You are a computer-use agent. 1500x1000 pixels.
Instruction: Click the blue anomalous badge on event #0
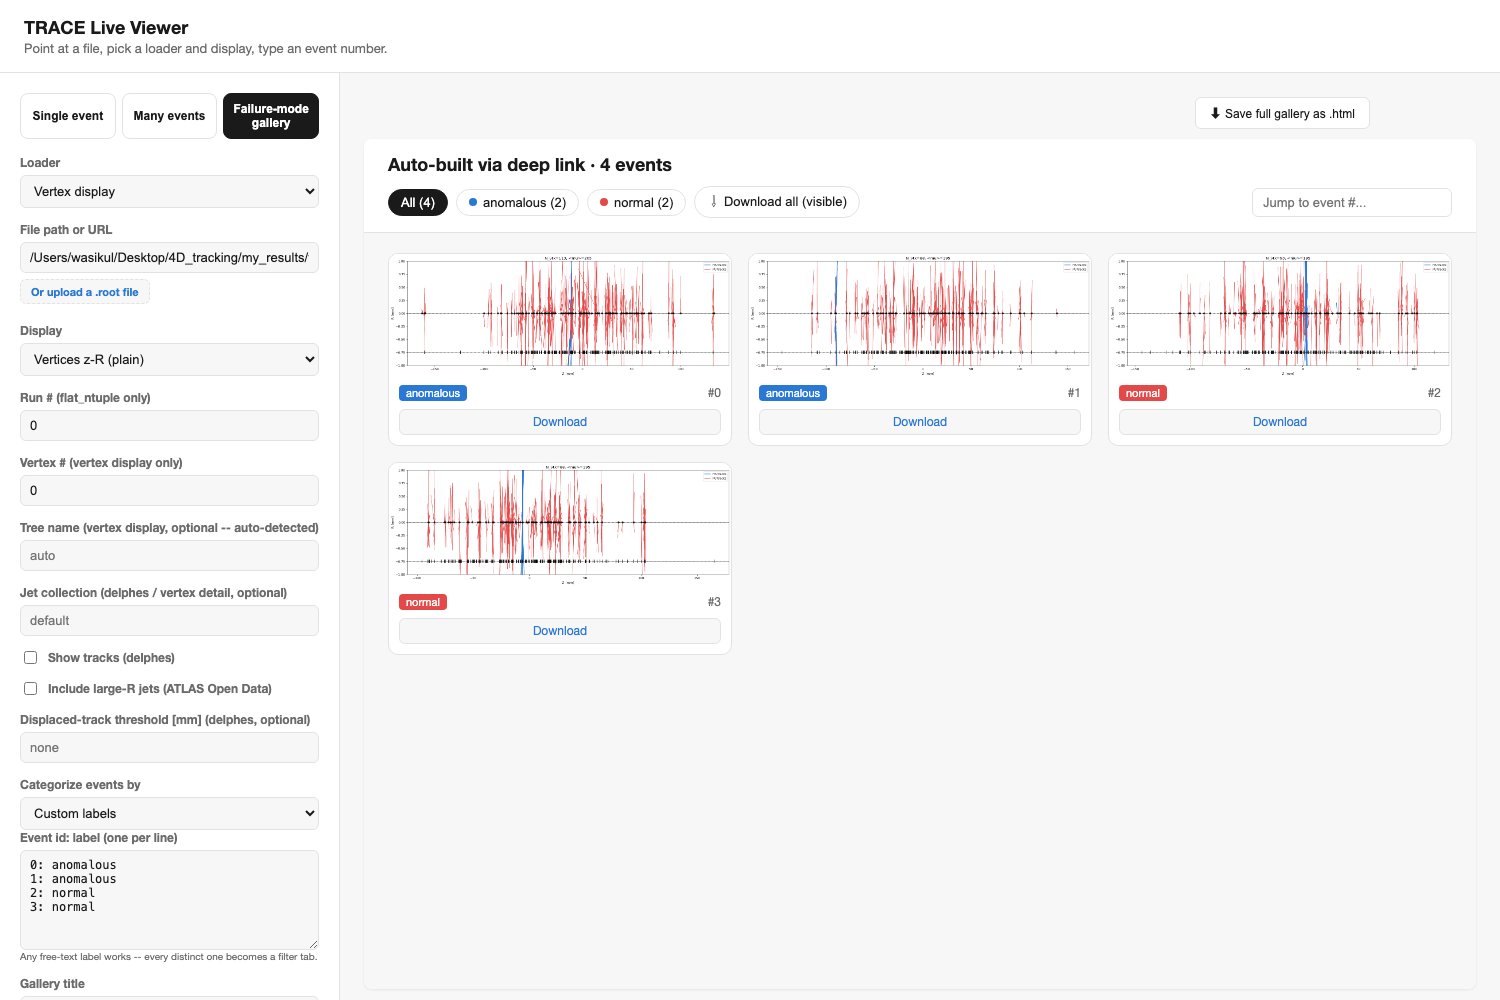point(433,393)
